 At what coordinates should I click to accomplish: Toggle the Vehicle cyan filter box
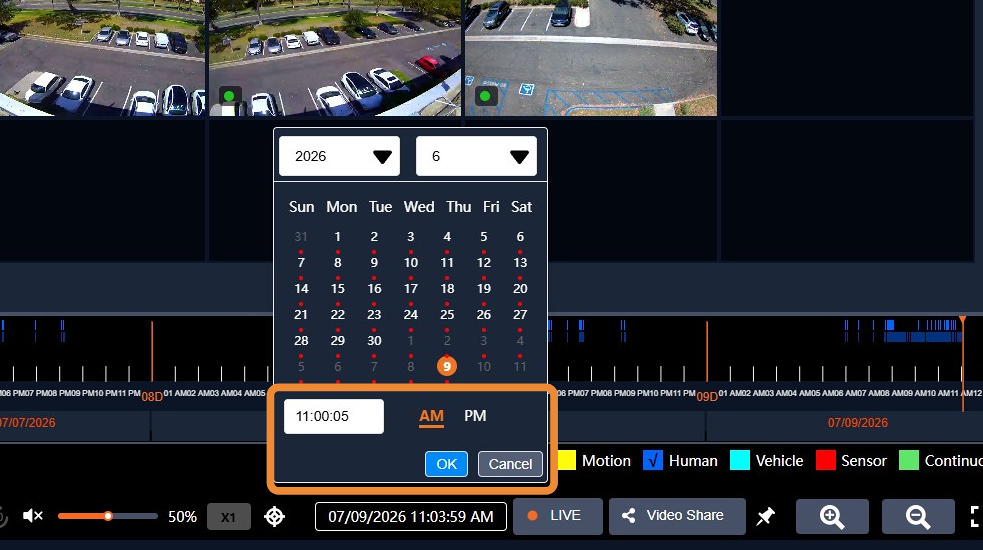pos(740,460)
